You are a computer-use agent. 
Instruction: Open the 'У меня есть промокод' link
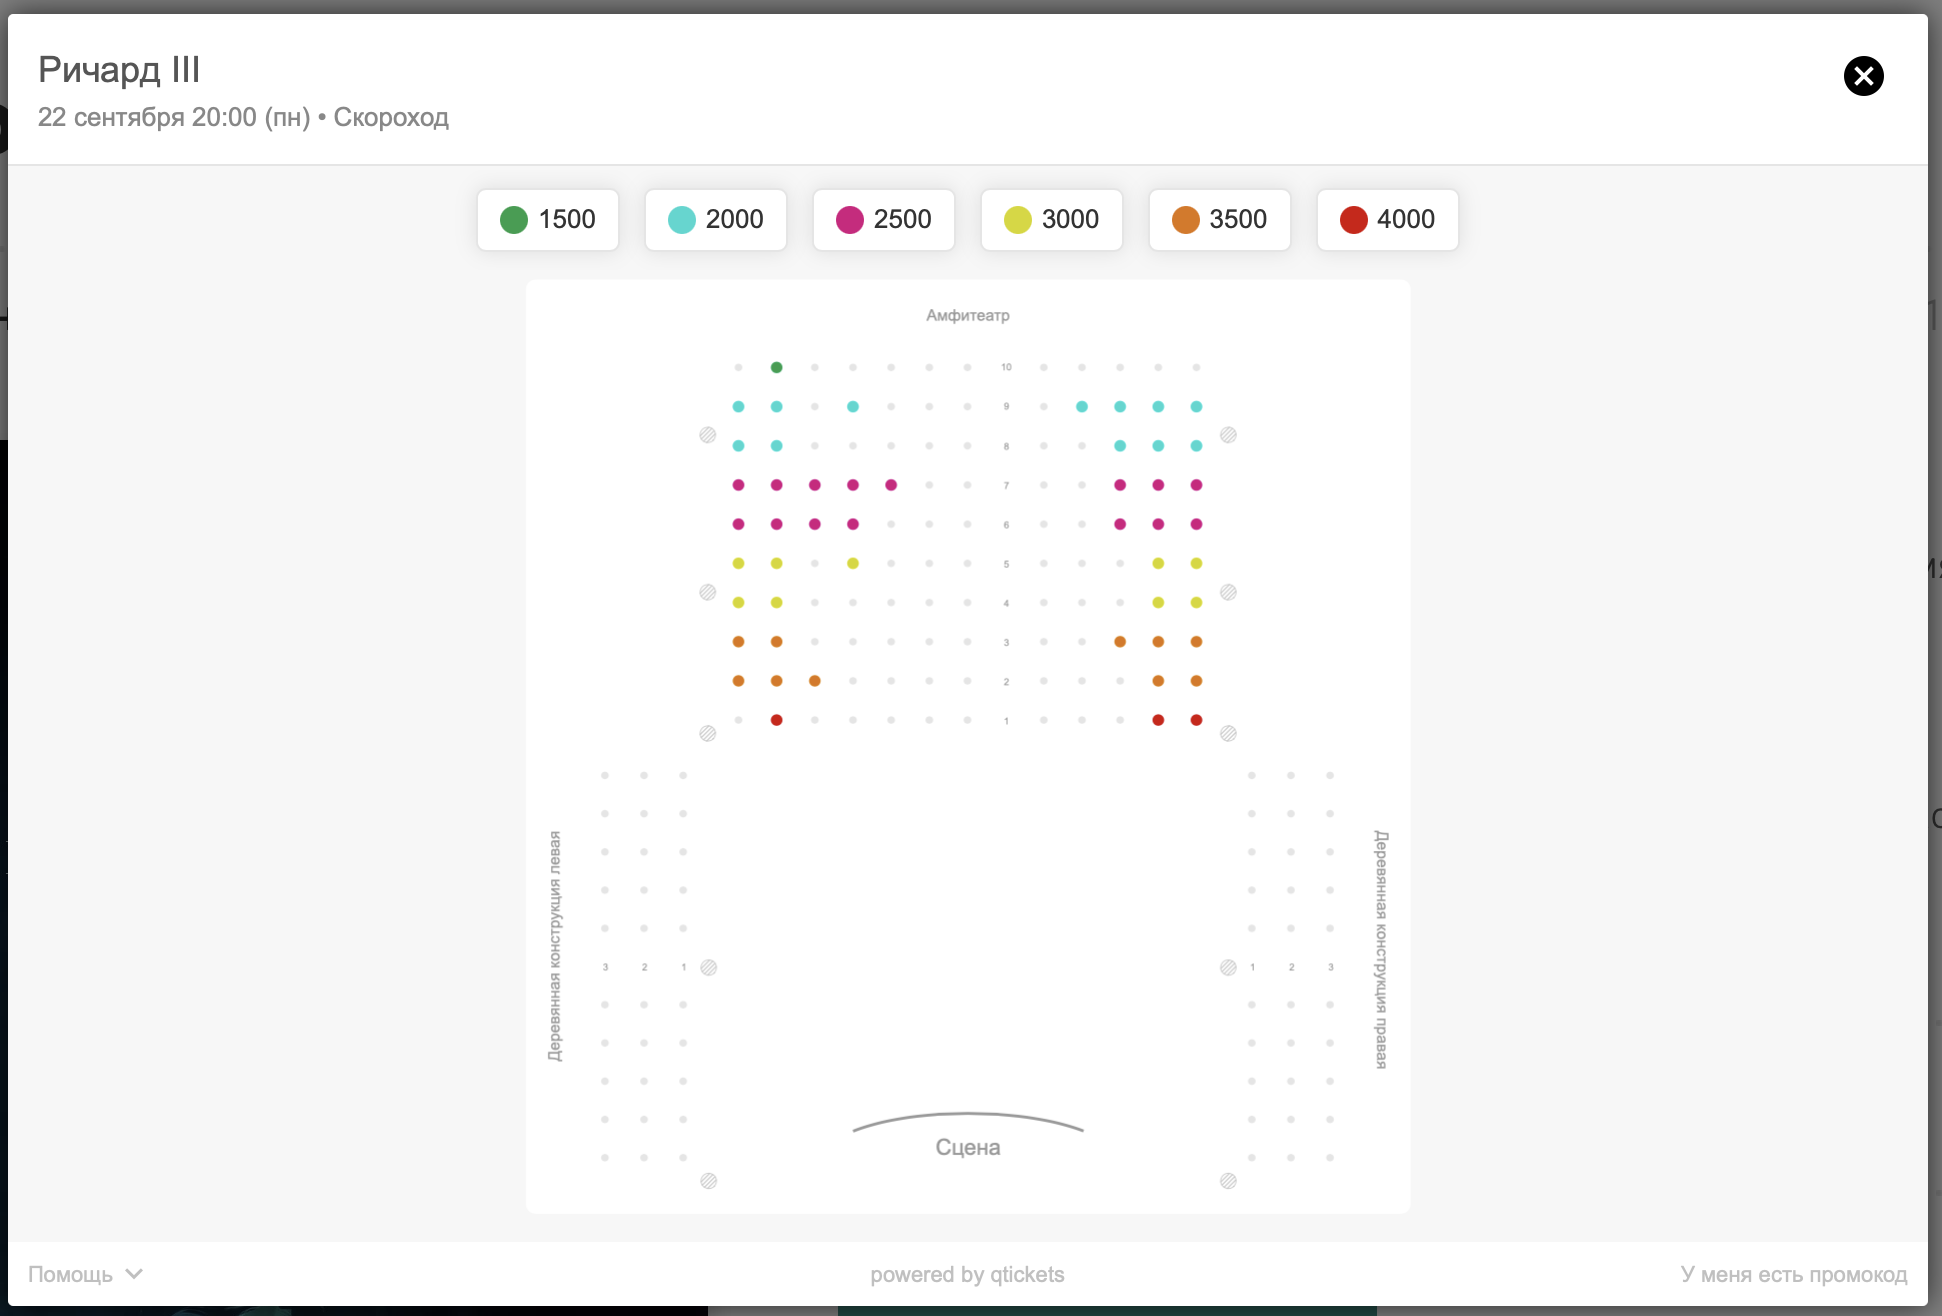point(1794,1274)
